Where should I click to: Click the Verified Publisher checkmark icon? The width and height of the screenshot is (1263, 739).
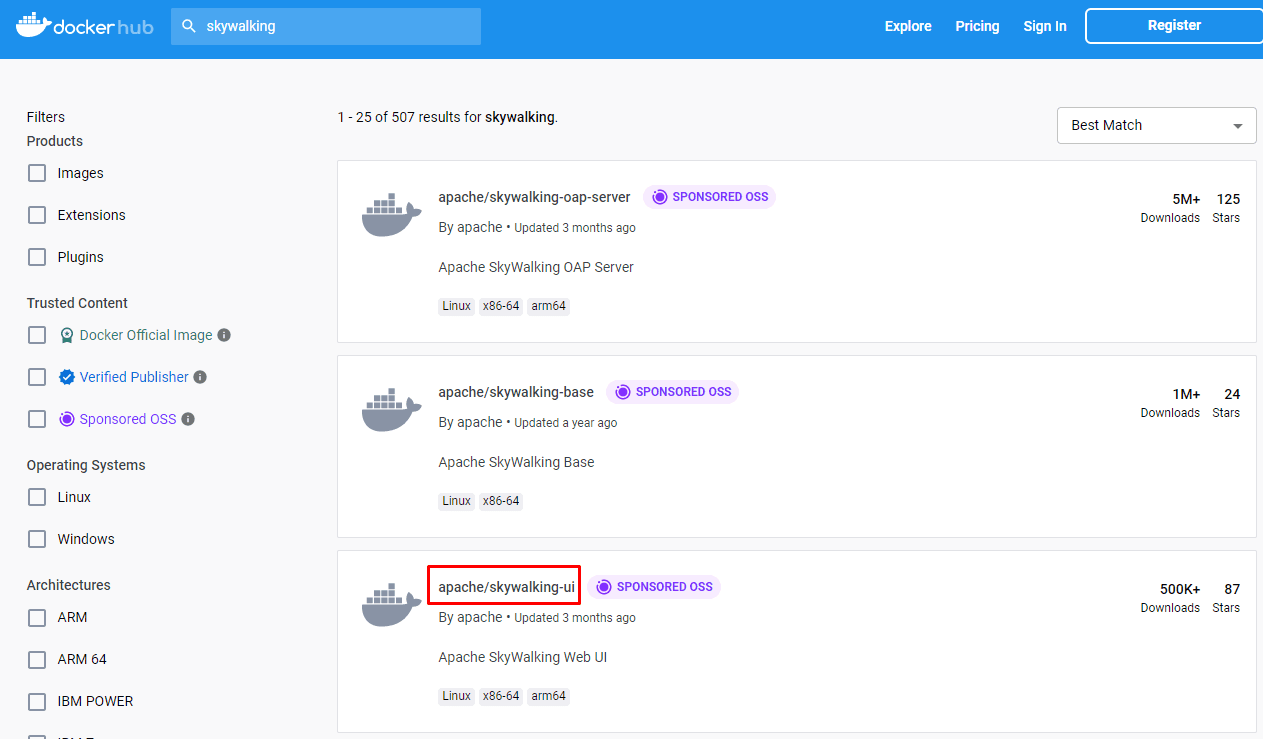(x=67, y=377)
